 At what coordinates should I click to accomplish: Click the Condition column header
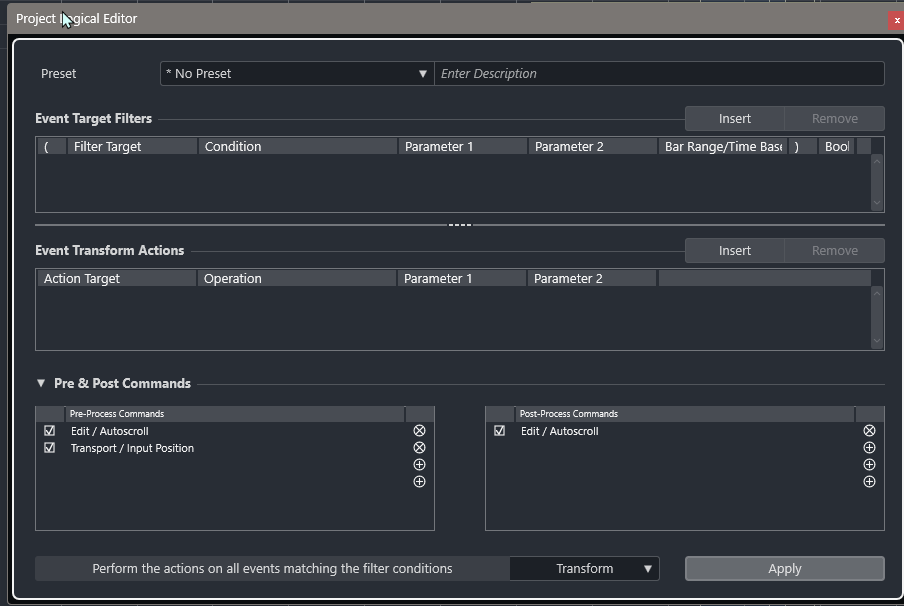tap(298, 146)
